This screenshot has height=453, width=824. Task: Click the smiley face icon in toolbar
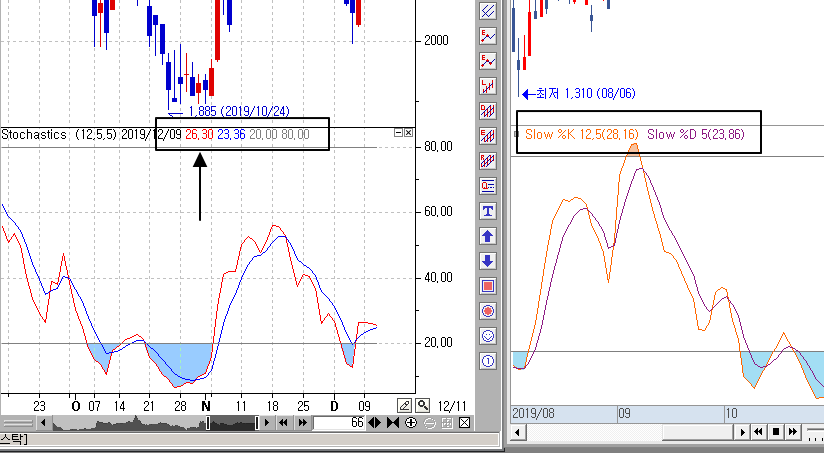488,336
